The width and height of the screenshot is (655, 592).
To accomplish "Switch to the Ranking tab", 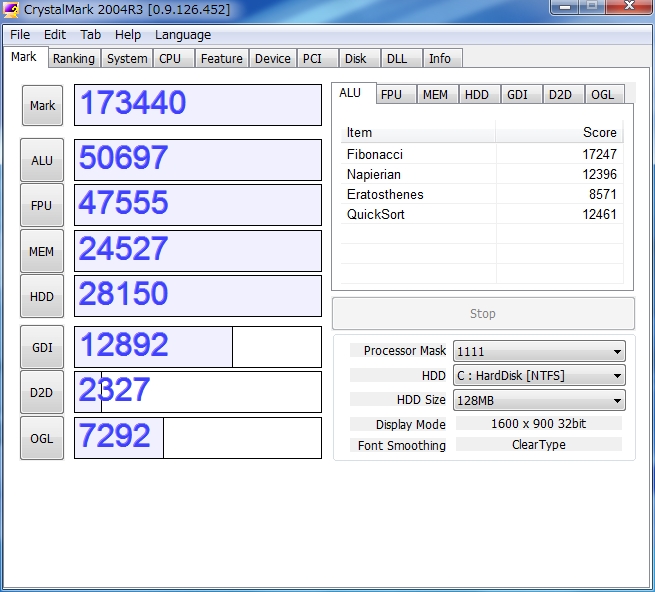I will 74,58.
